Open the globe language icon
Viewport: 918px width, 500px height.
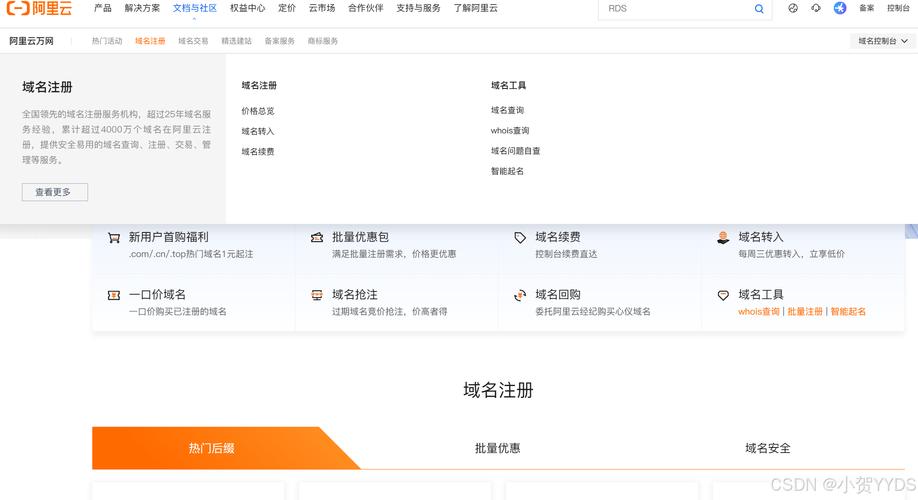(793, 8)
